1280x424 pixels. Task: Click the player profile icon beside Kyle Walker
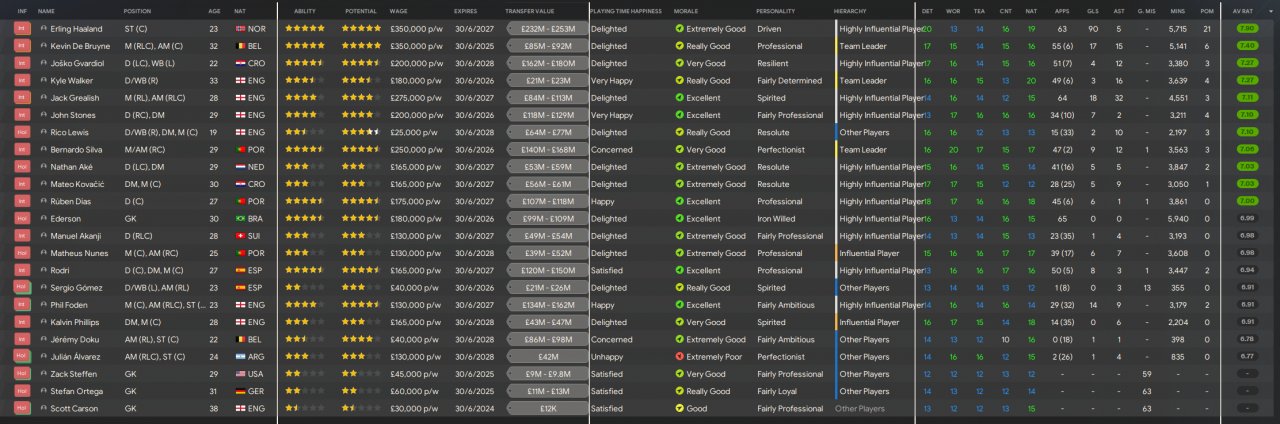(44, 80)
